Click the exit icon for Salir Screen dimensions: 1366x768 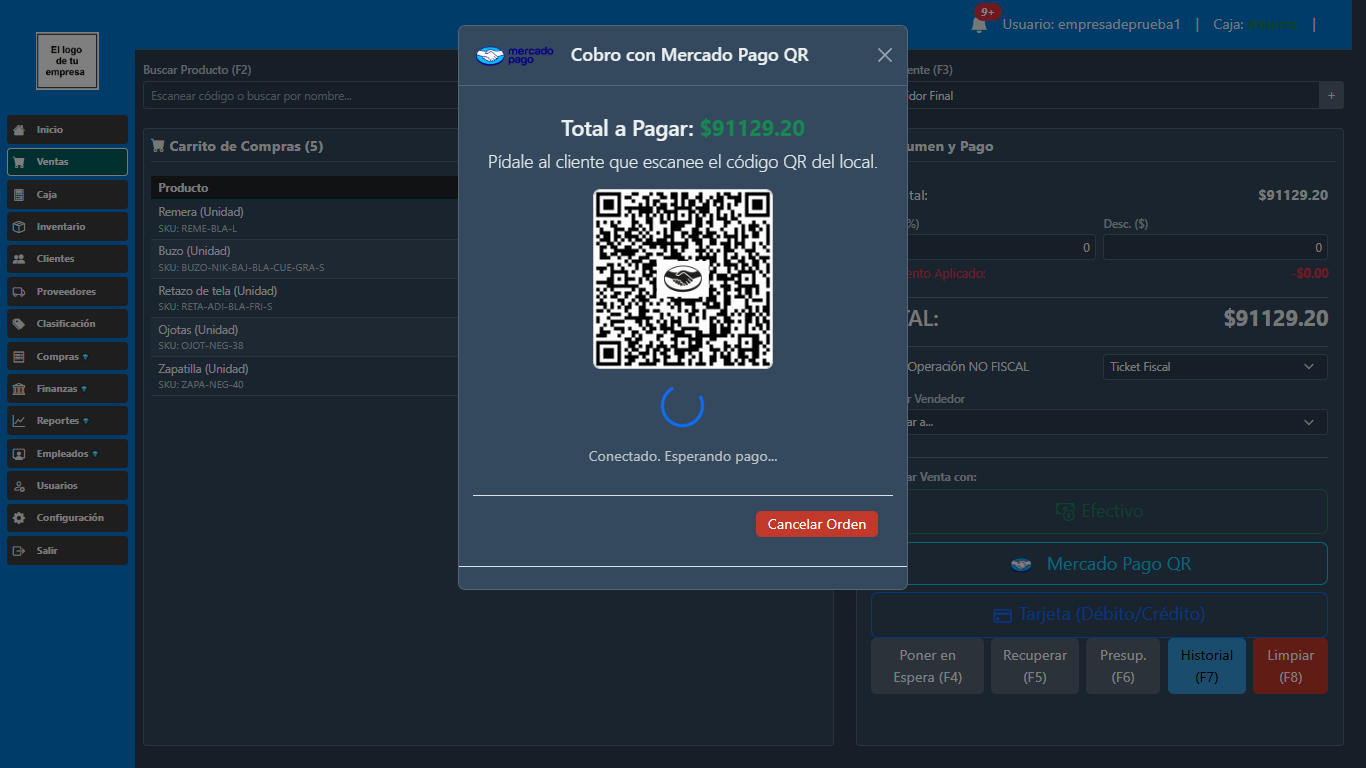click(19, 551)
